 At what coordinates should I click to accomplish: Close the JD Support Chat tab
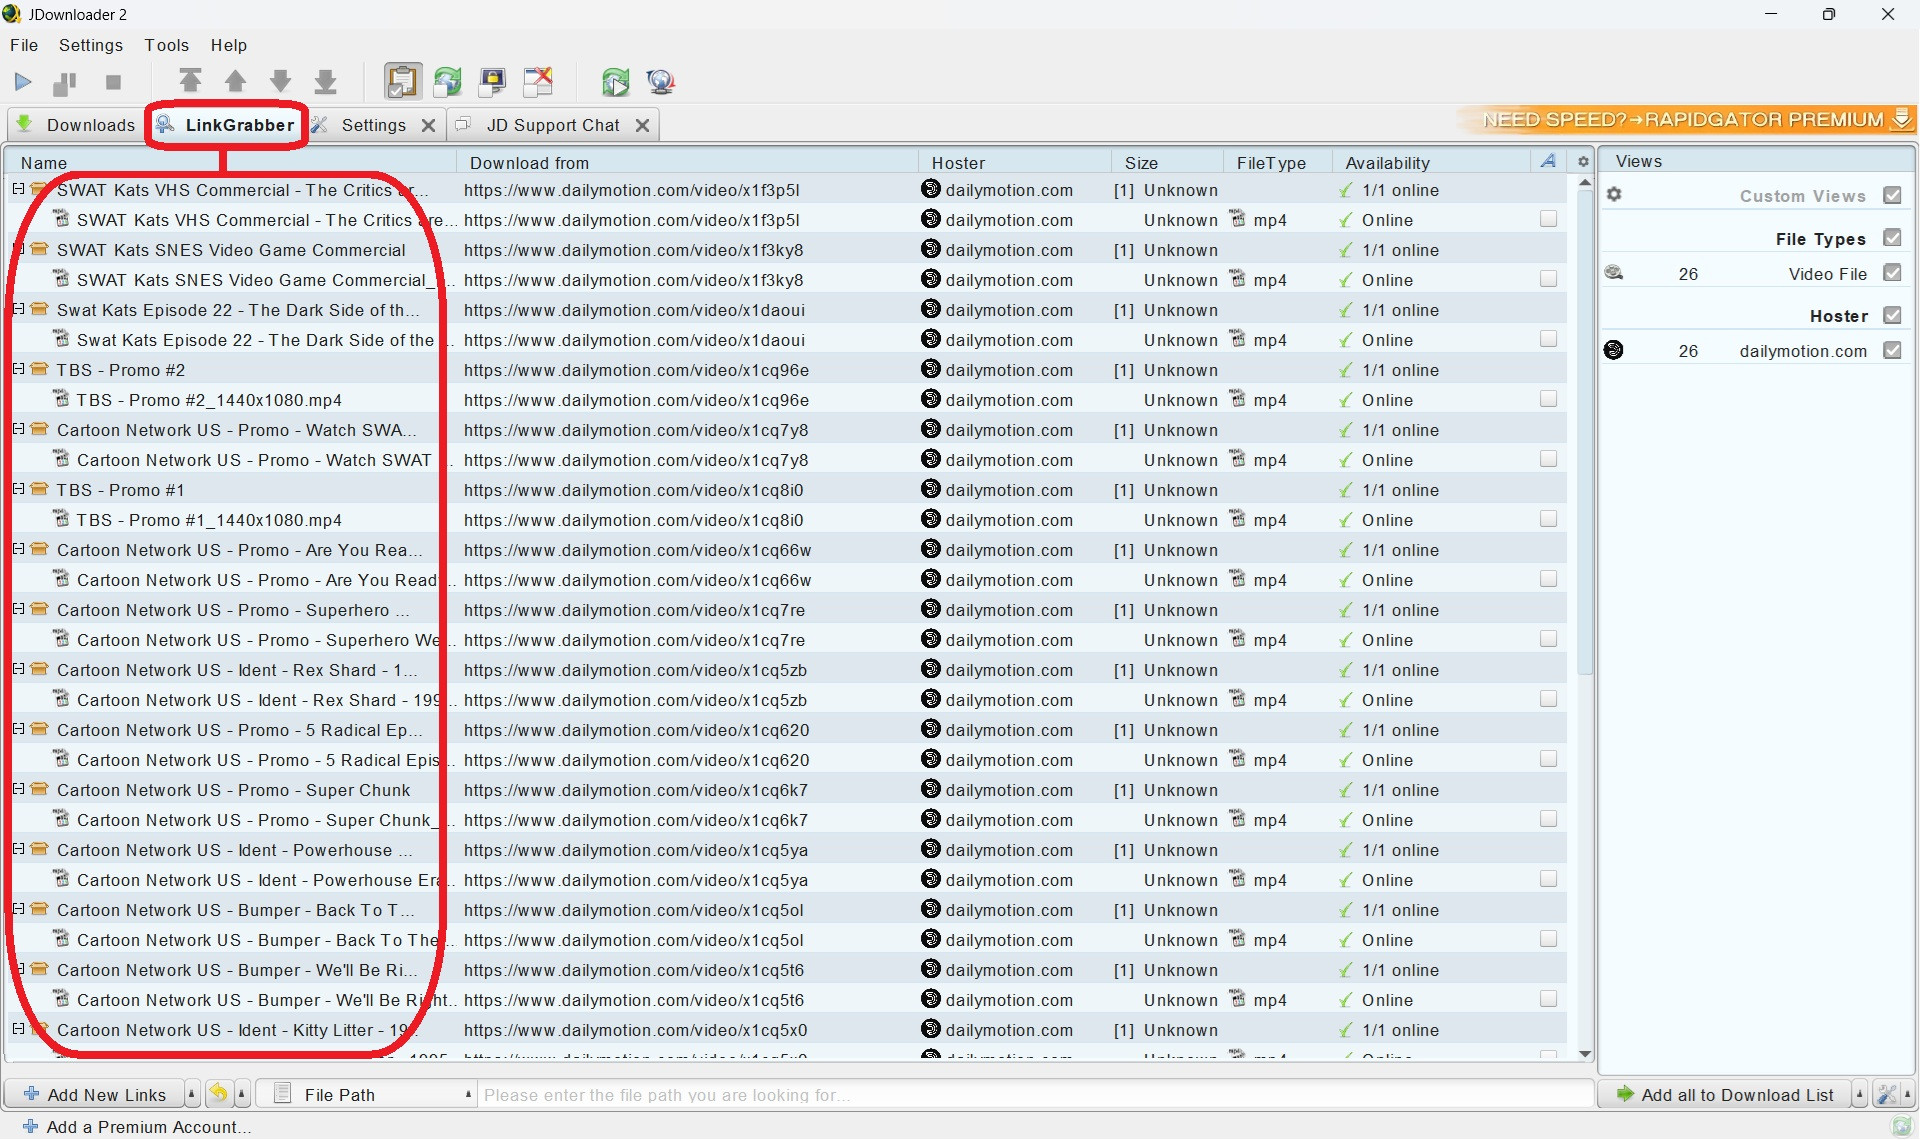point(642,125)
